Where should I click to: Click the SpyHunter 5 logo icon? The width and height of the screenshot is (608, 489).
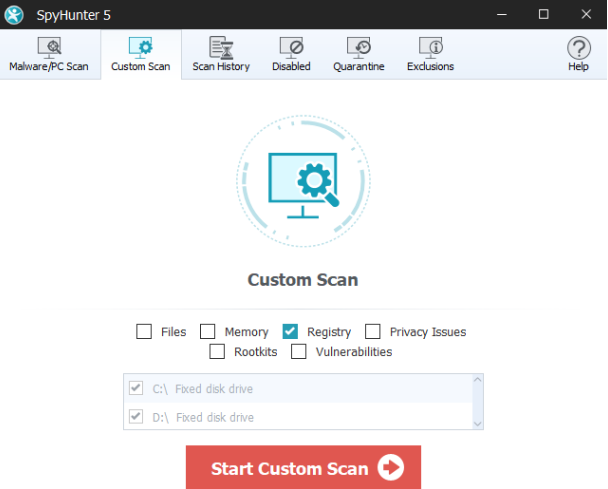(16, 14)
